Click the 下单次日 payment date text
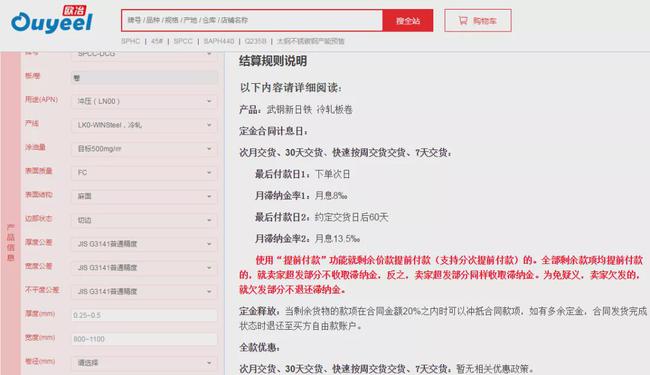650x375 pixels. tap(332, 174)
